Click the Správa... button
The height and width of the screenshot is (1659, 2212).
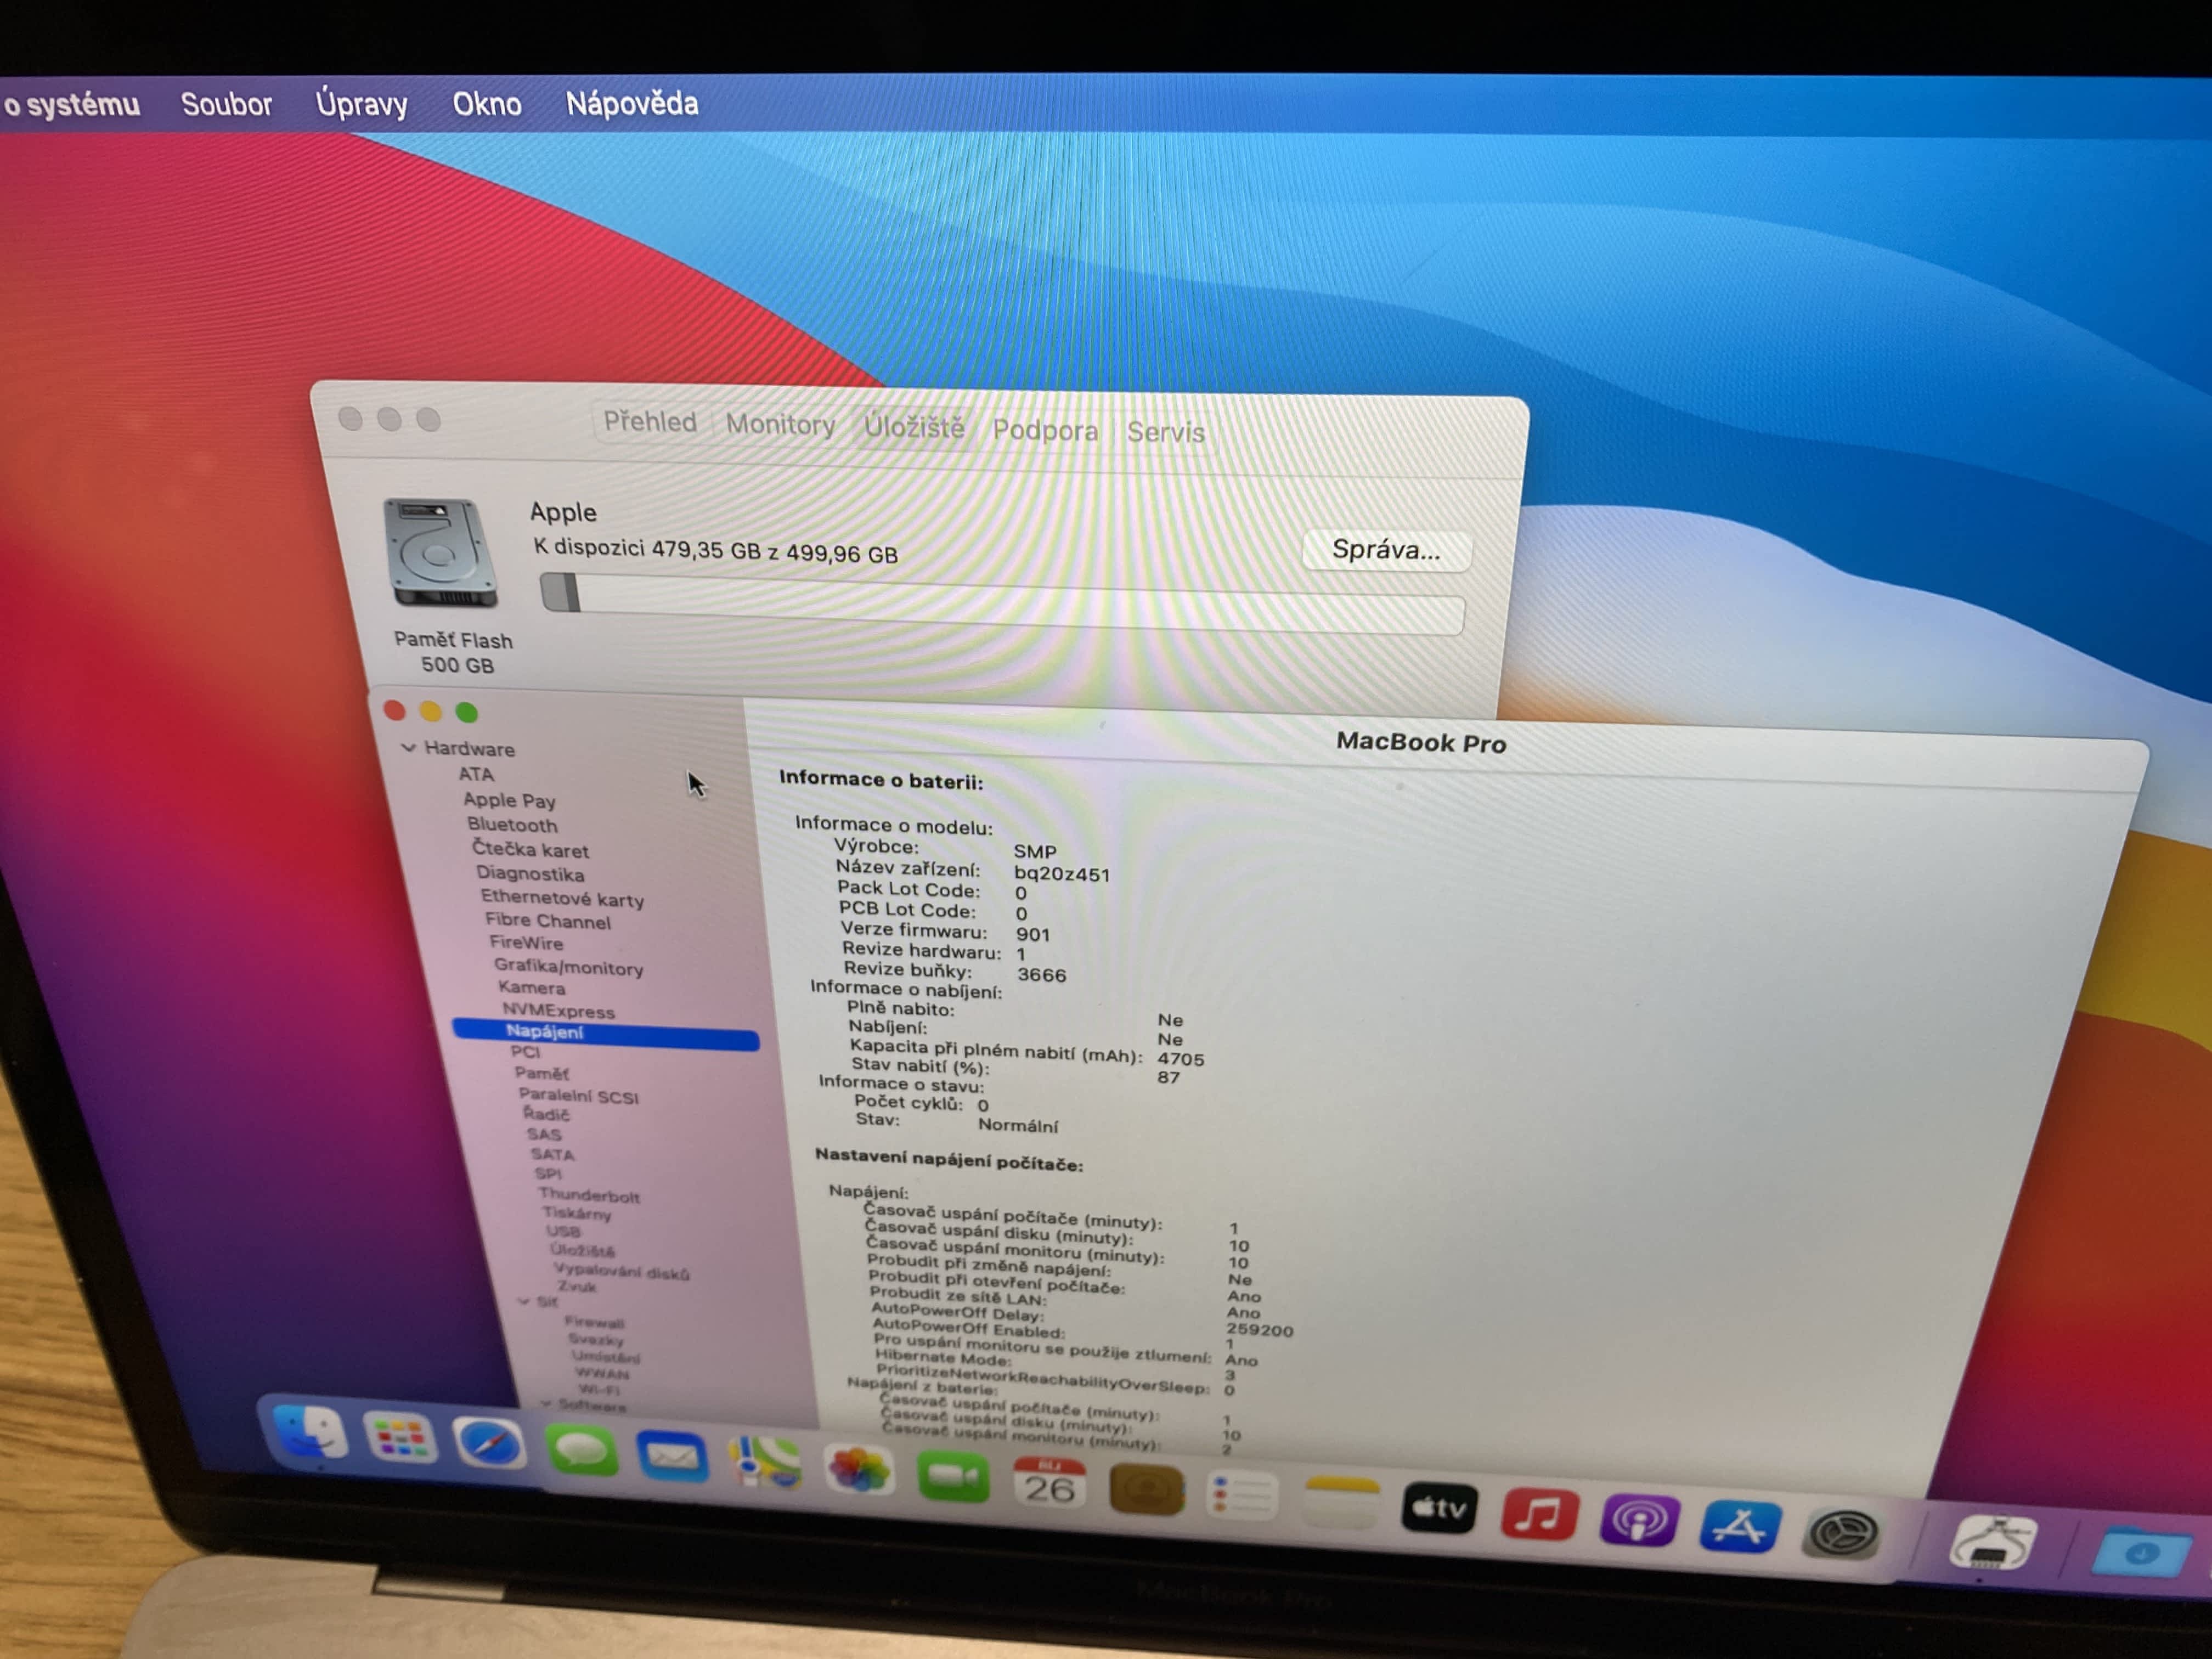coord(1385,550)
